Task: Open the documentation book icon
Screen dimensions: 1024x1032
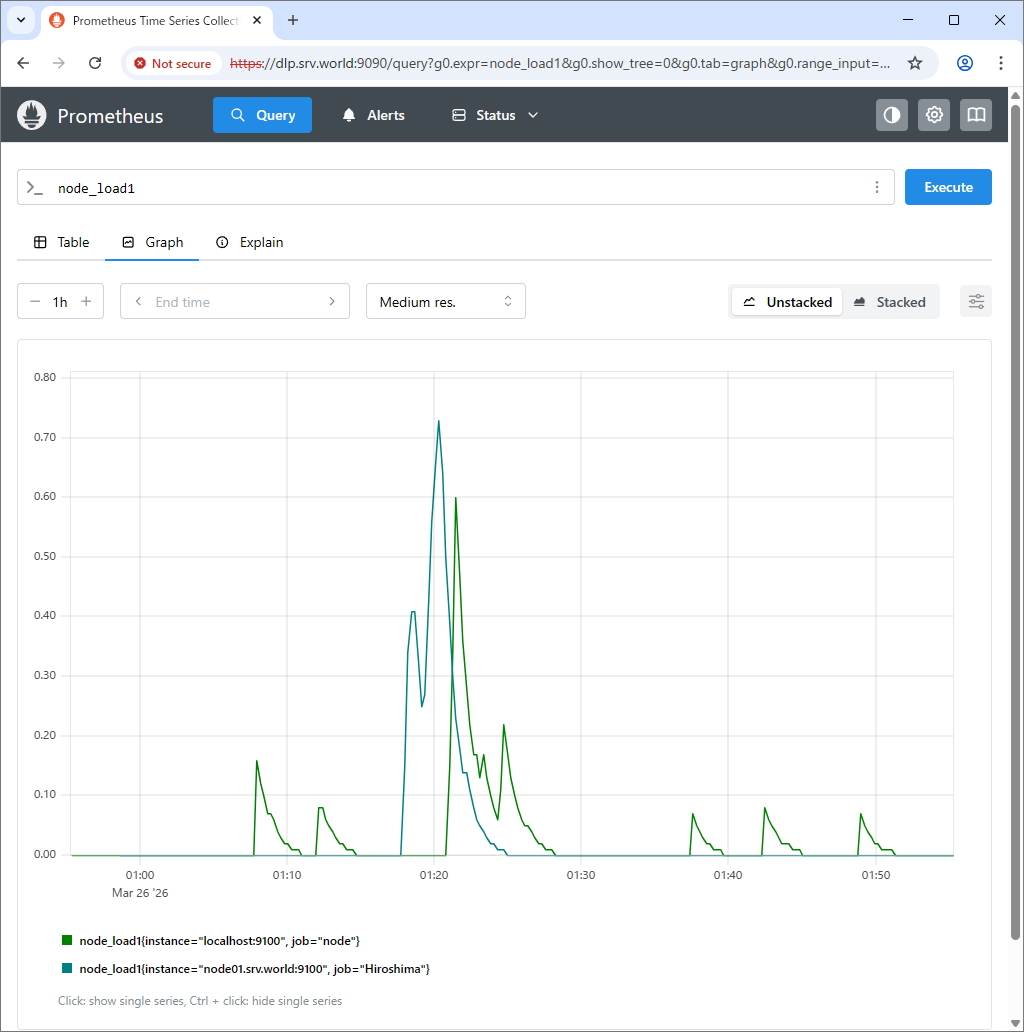Action: pos(976,115)
